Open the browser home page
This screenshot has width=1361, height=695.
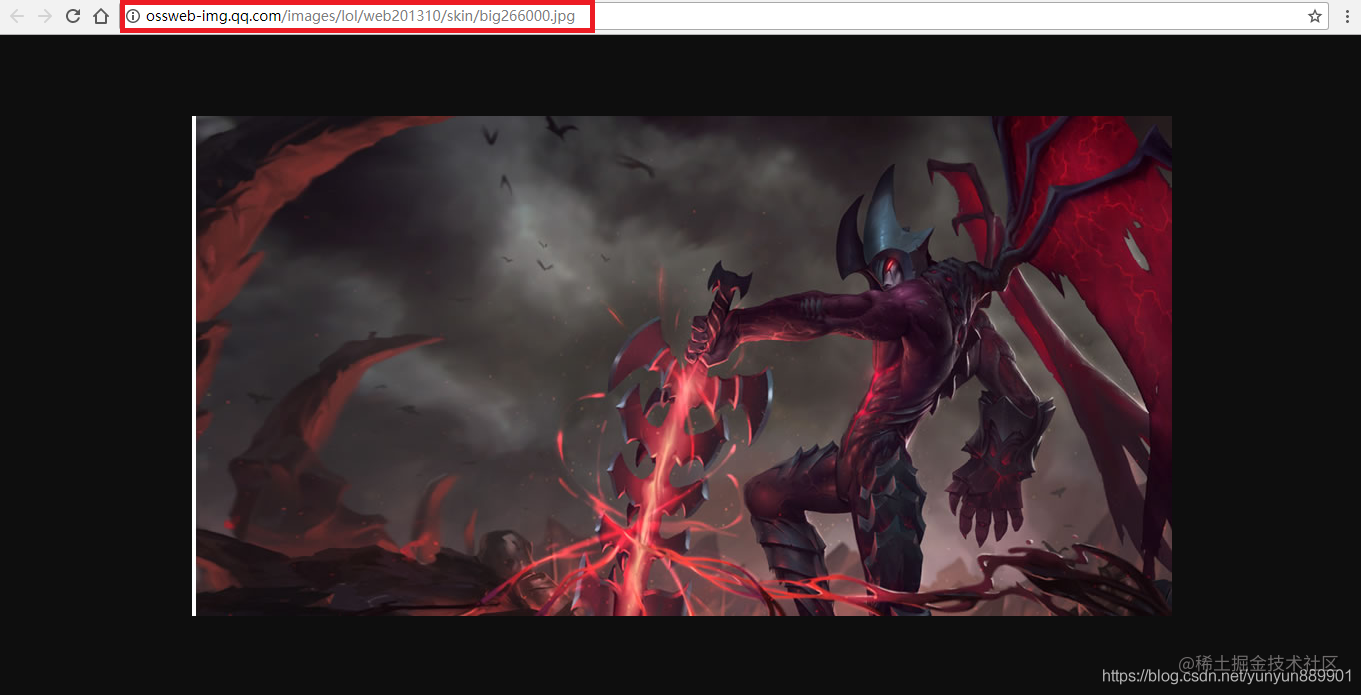click(101, 16)
